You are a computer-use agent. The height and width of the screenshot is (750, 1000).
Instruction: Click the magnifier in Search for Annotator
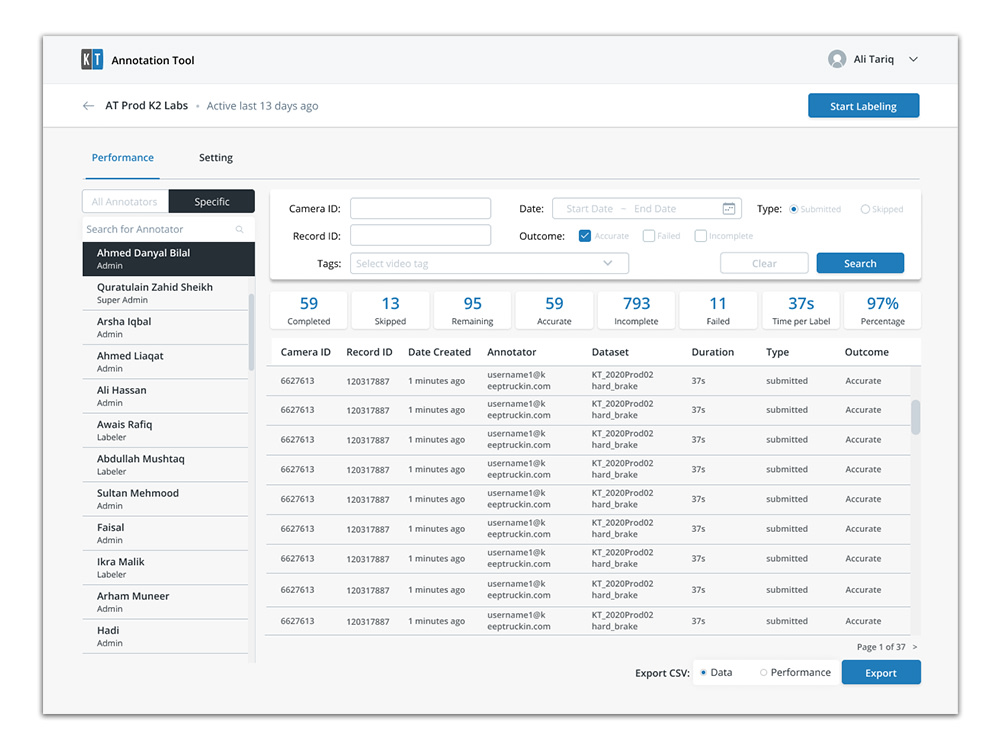(239, 229)
